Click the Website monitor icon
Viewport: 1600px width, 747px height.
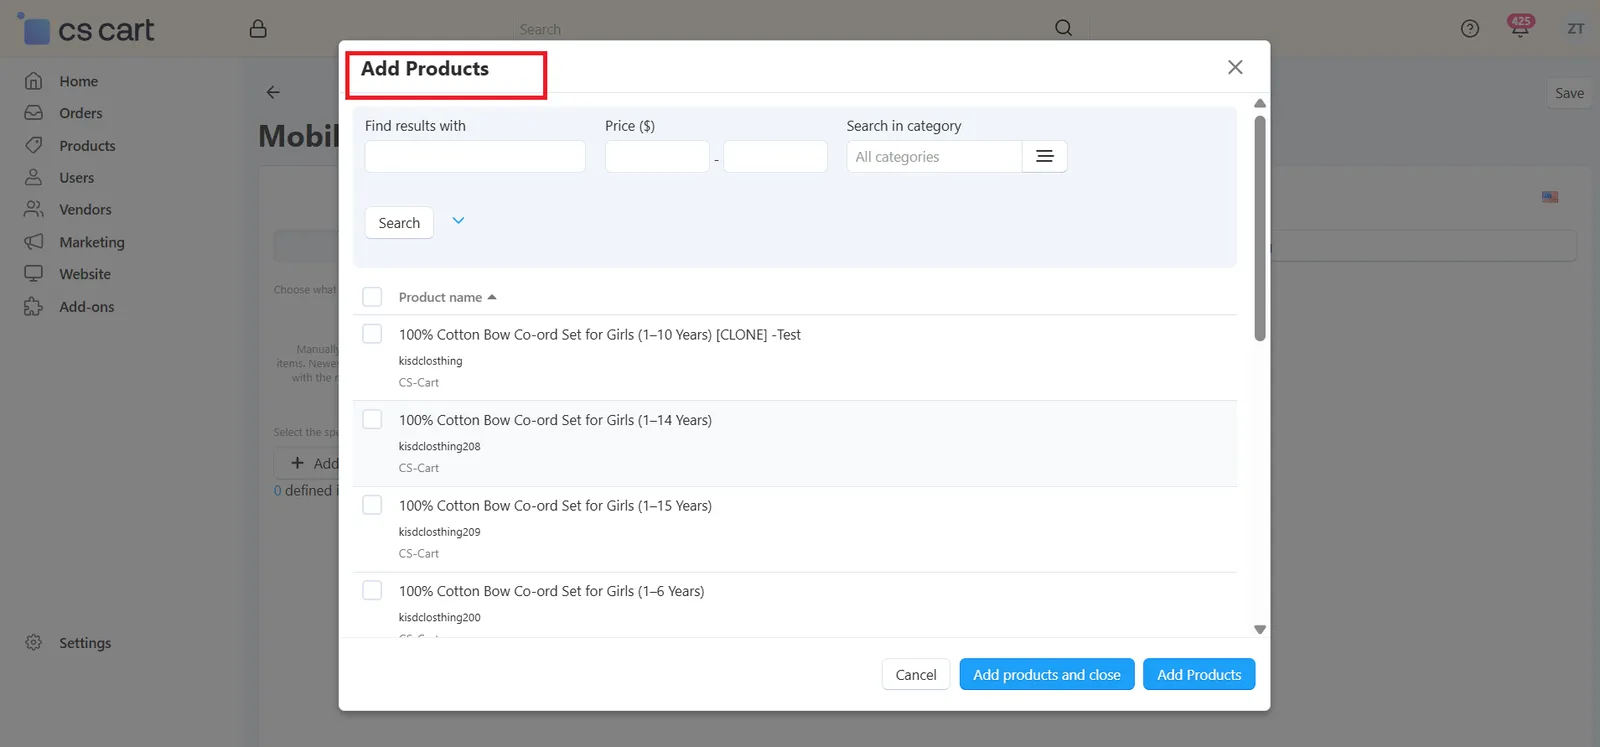tap(33, 274)
